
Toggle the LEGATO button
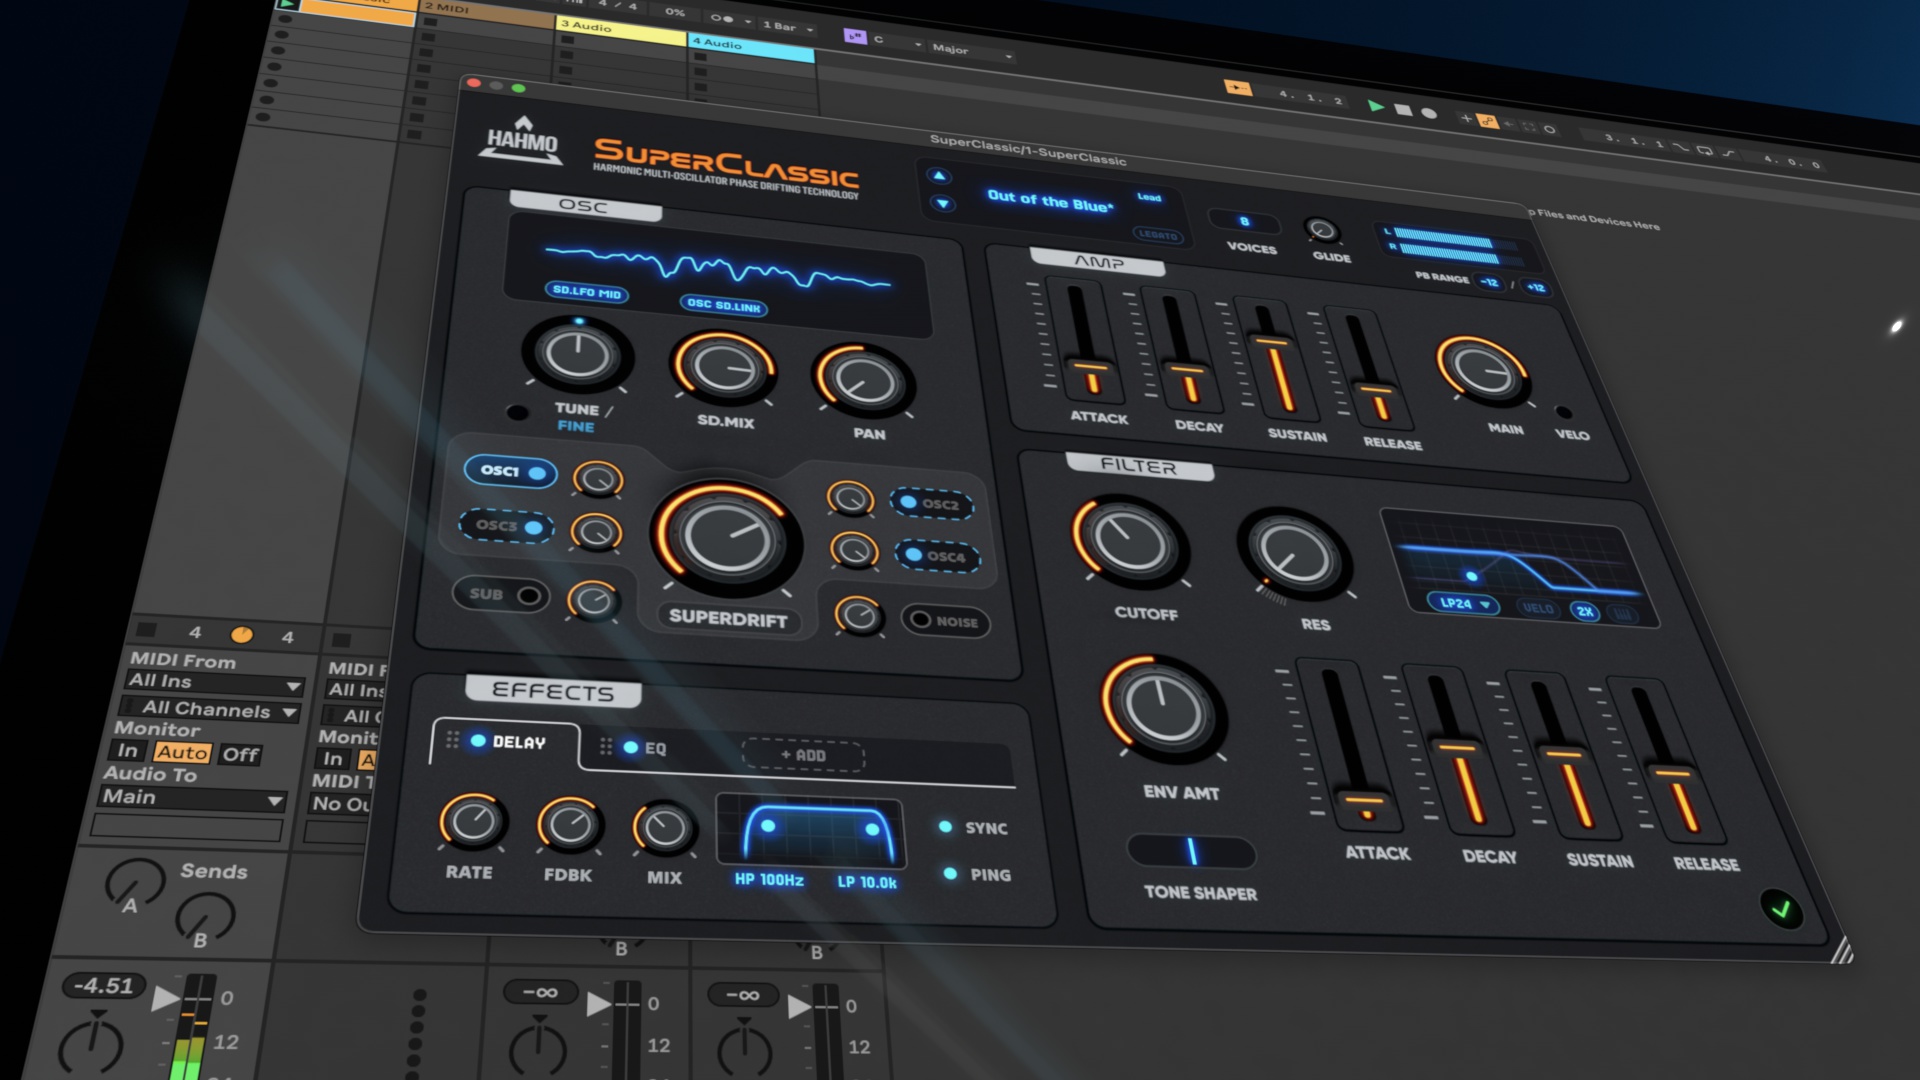pos(1158,235)
